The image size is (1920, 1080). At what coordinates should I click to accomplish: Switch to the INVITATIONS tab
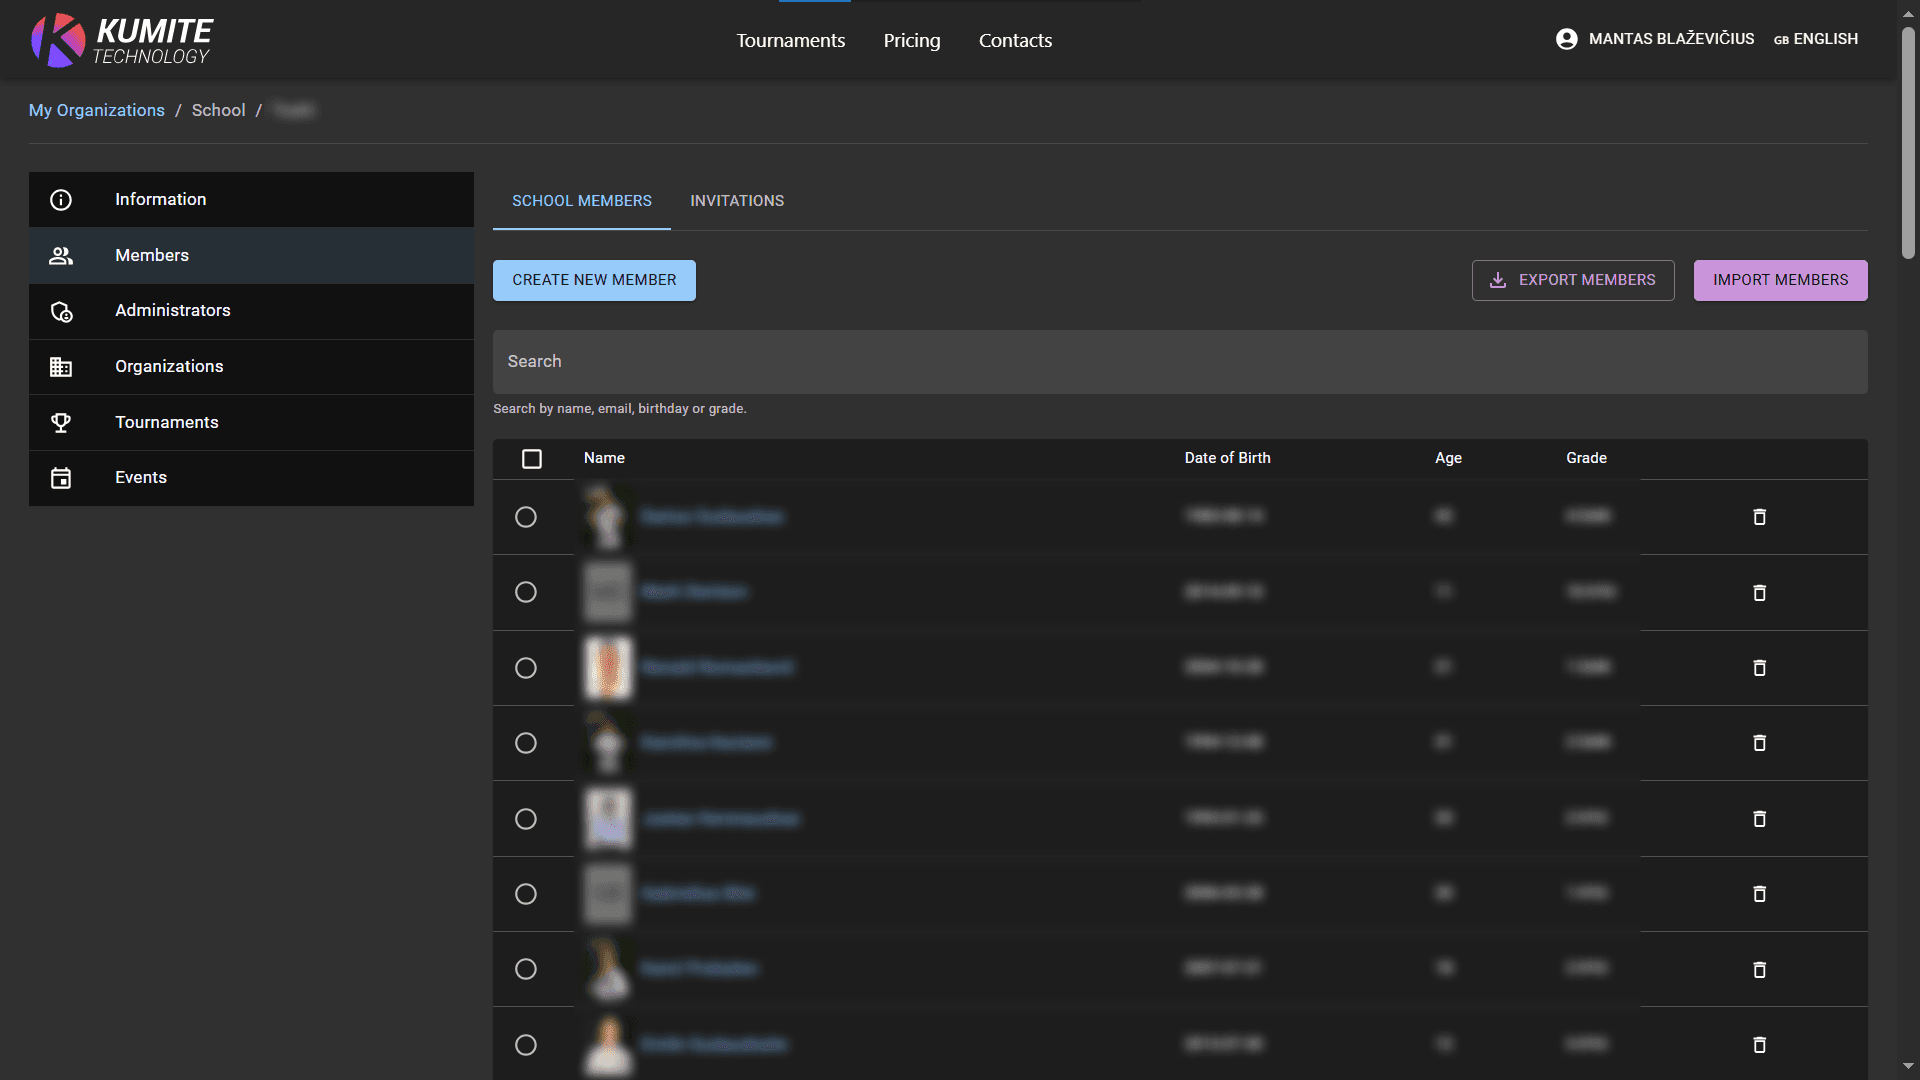[x=737, y=201]
